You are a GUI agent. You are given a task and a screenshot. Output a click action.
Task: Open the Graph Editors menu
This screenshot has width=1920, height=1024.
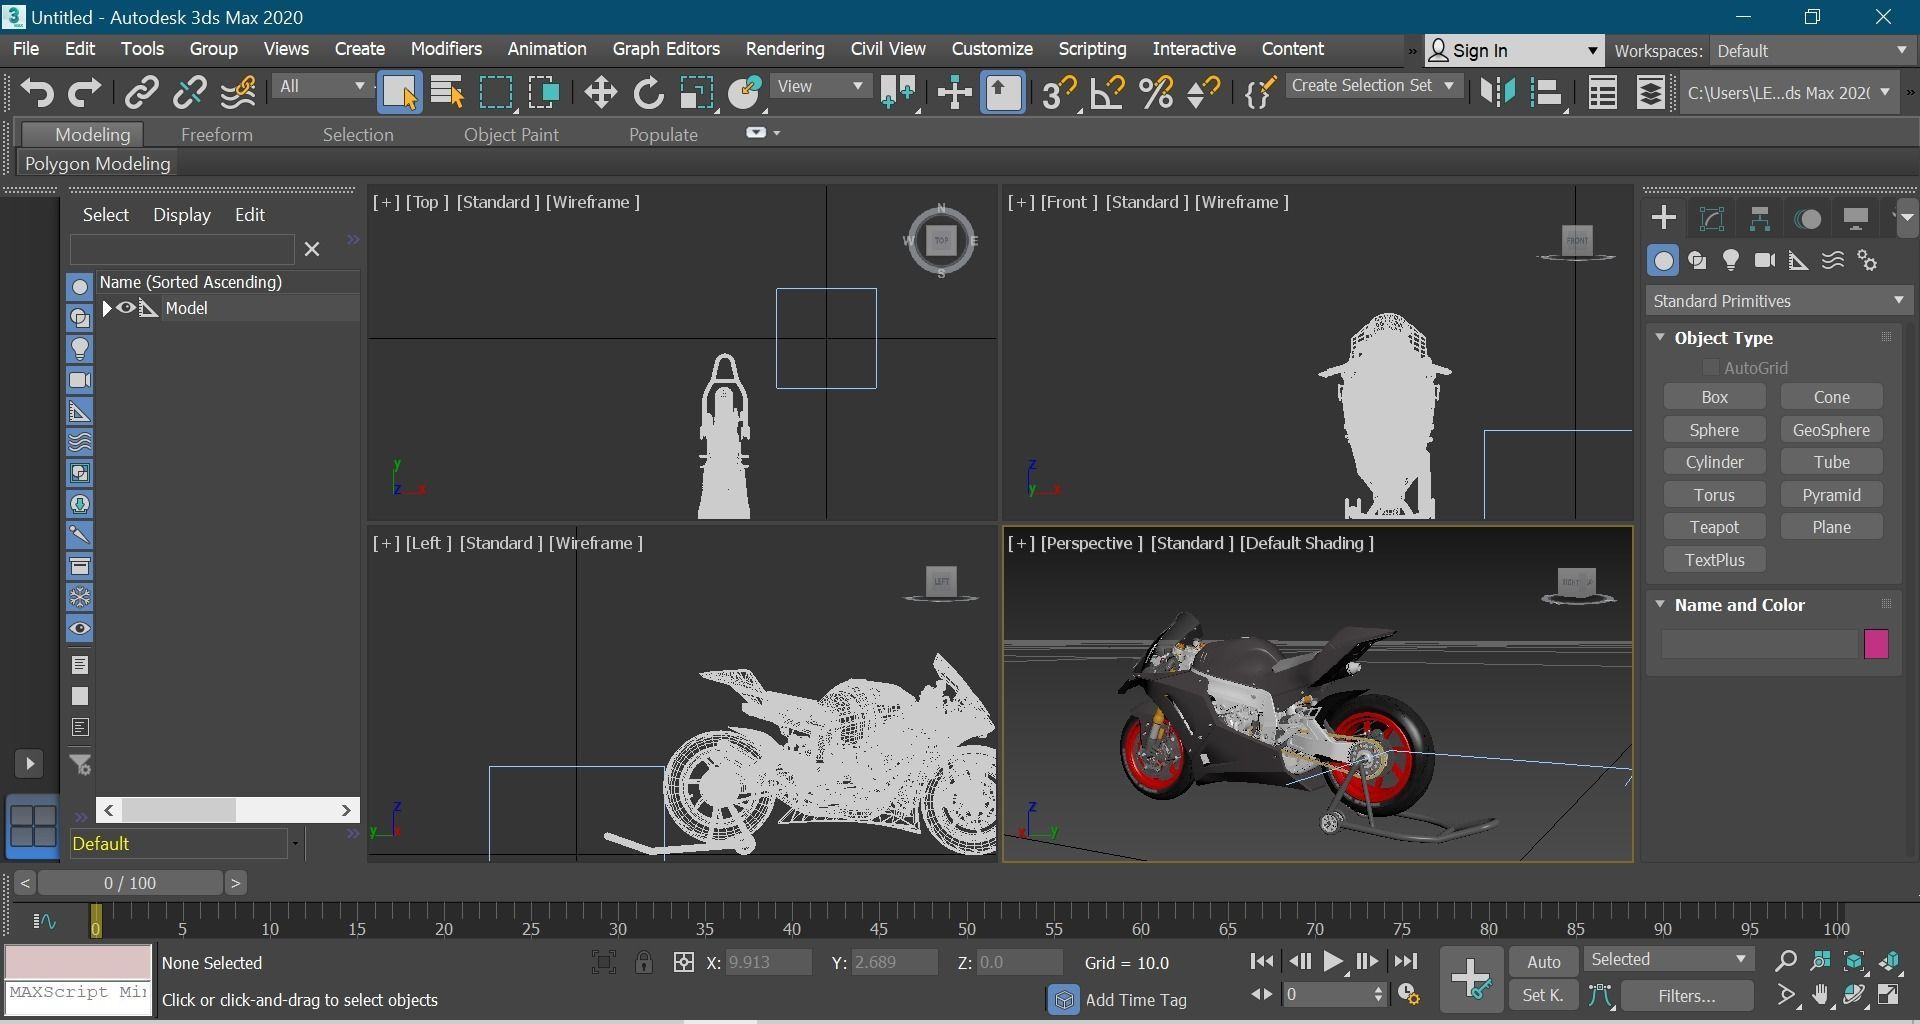(x=666, y=49)
